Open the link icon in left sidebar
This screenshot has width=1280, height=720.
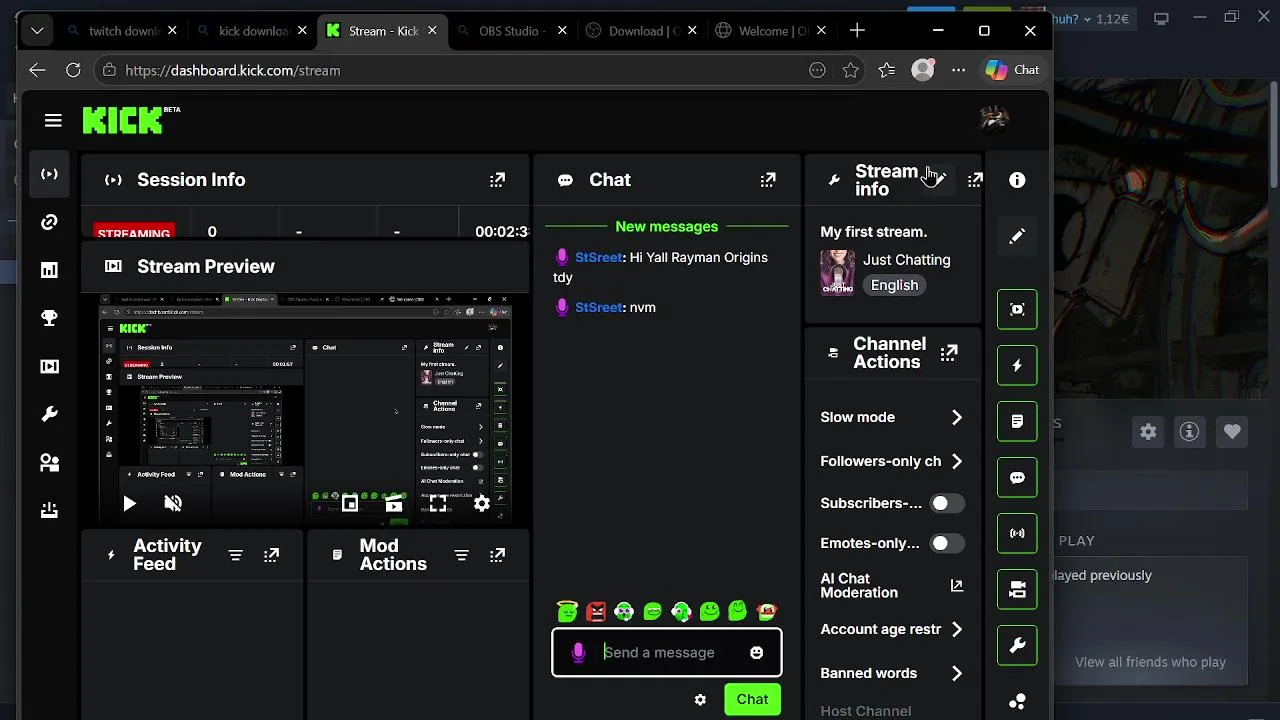click(49, 222)
